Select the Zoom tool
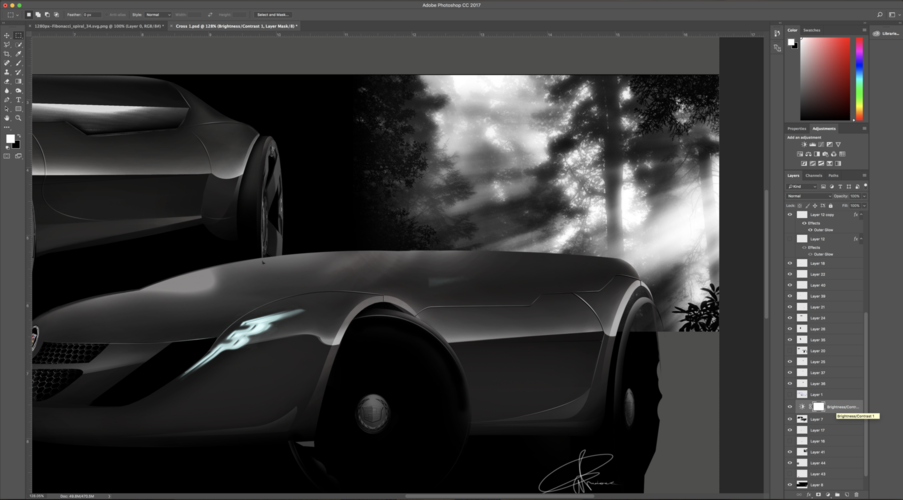This screenshot has width=903, height=500. [18, 118]
